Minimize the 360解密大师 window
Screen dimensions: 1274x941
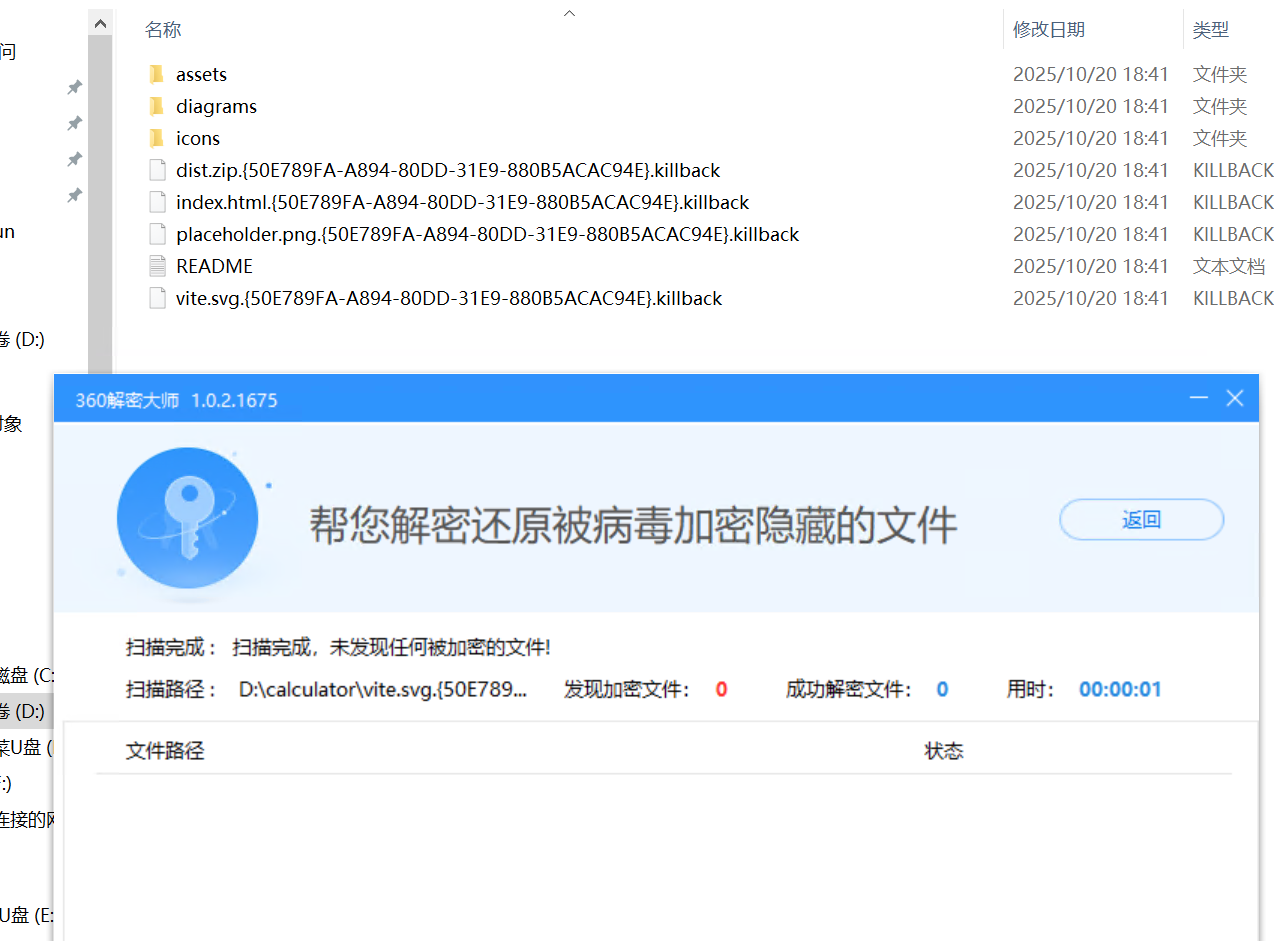[x=1199, y=399]
